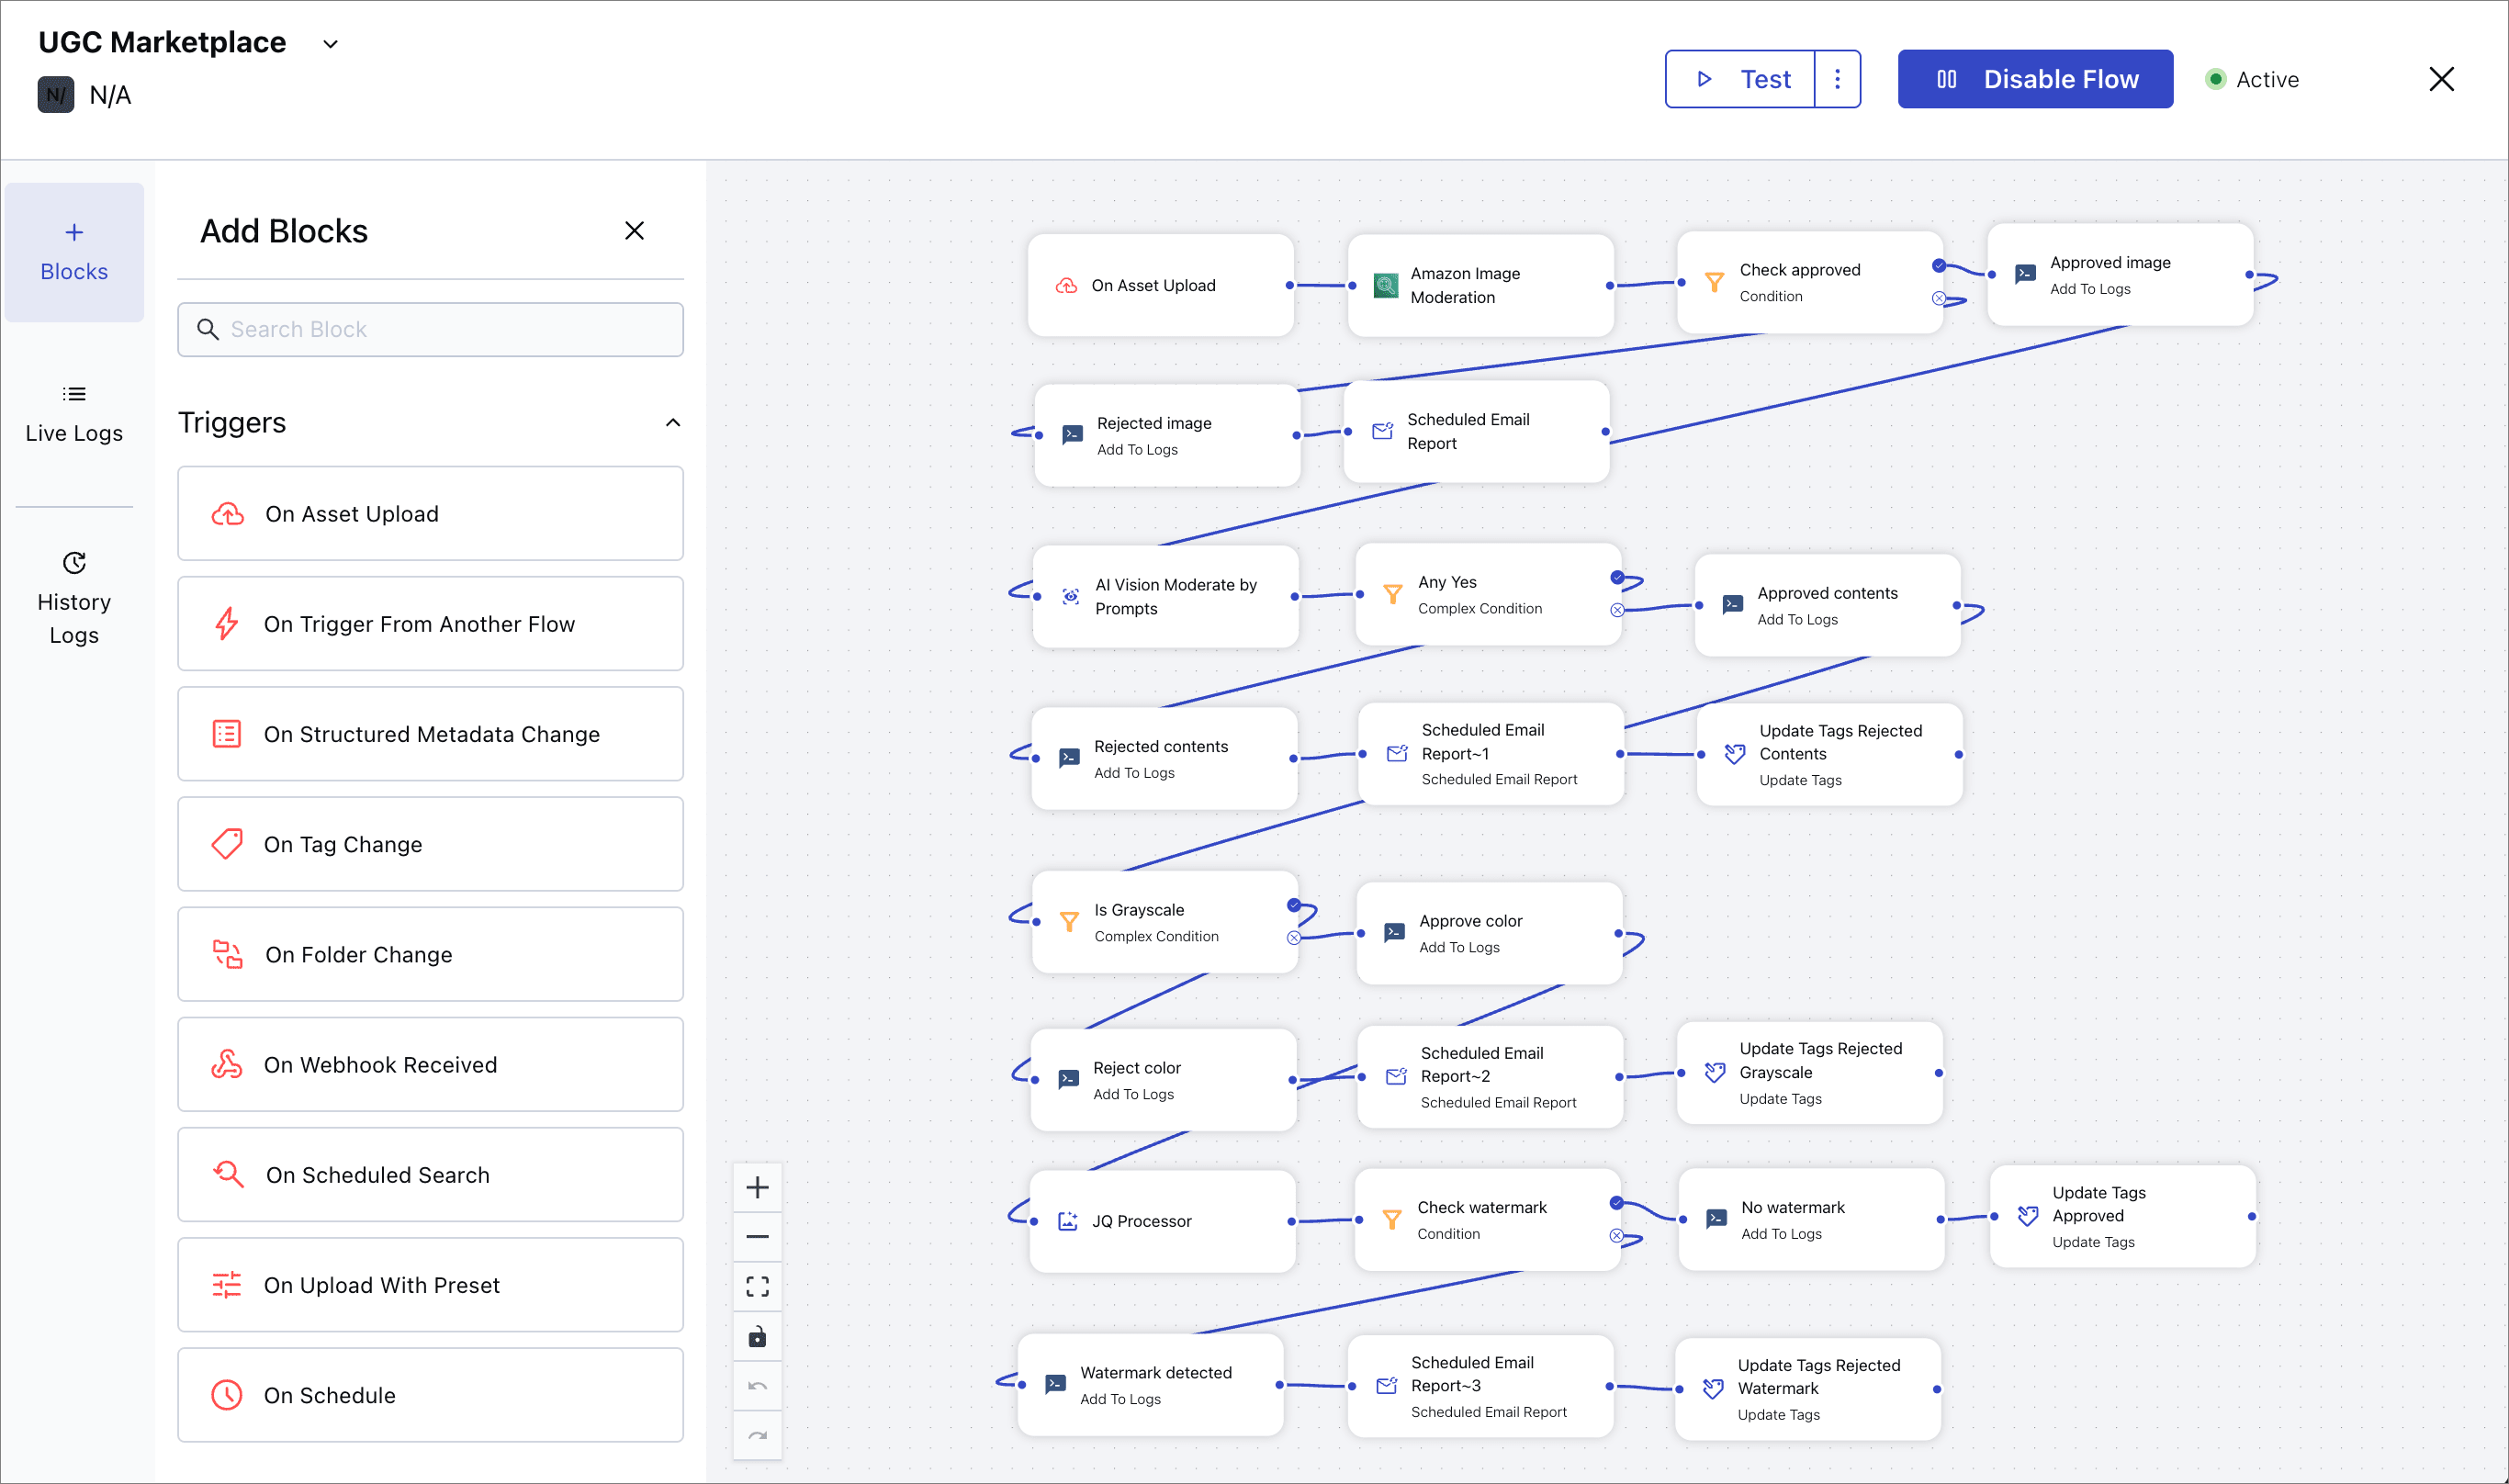
Task: Collapse the Triggers section
Action: (x=673, y=423)
